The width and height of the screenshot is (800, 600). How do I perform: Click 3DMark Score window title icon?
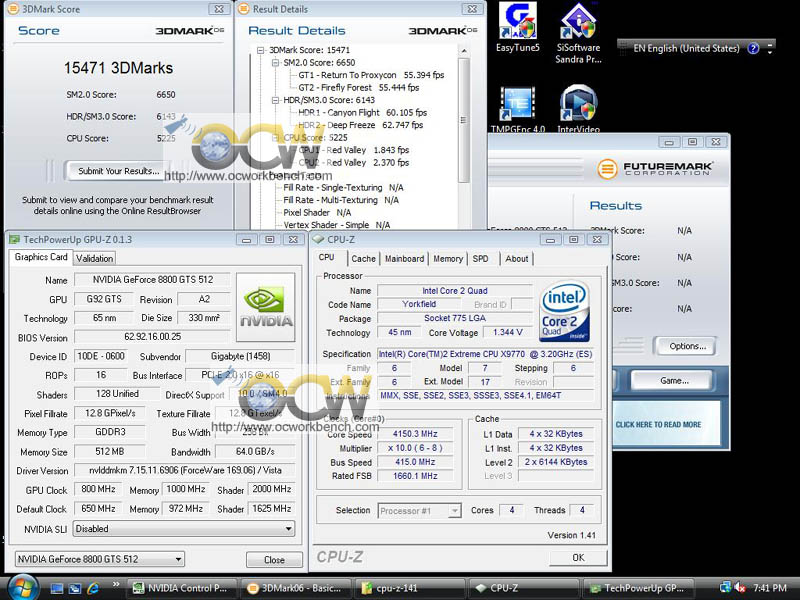pyautogui.click(x=13, y=9)
